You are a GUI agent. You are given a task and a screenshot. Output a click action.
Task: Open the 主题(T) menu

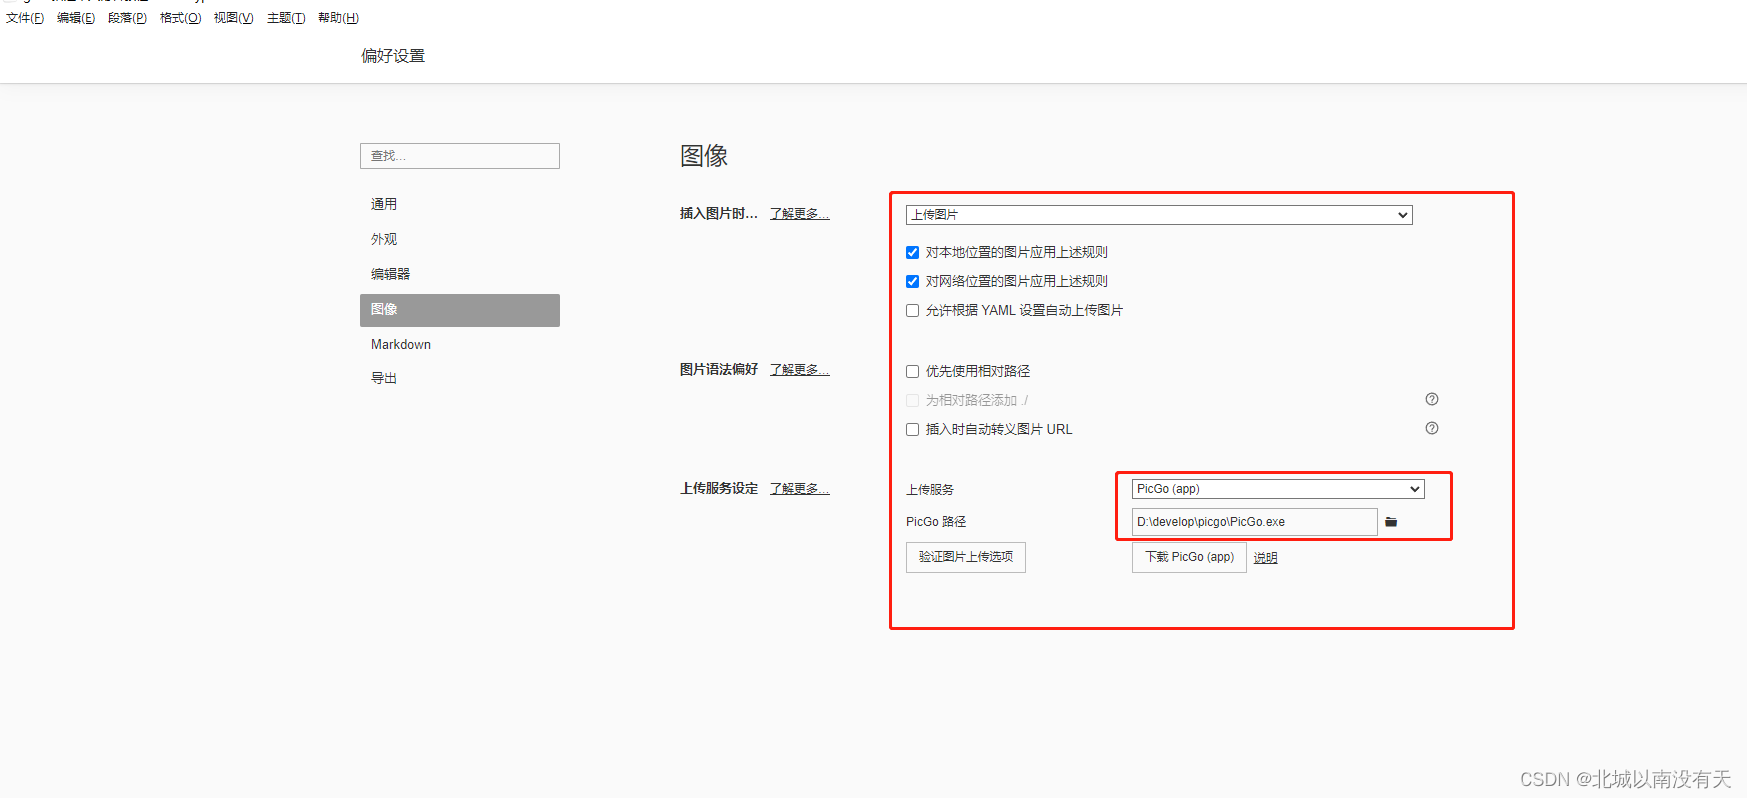tap(286, 18)
